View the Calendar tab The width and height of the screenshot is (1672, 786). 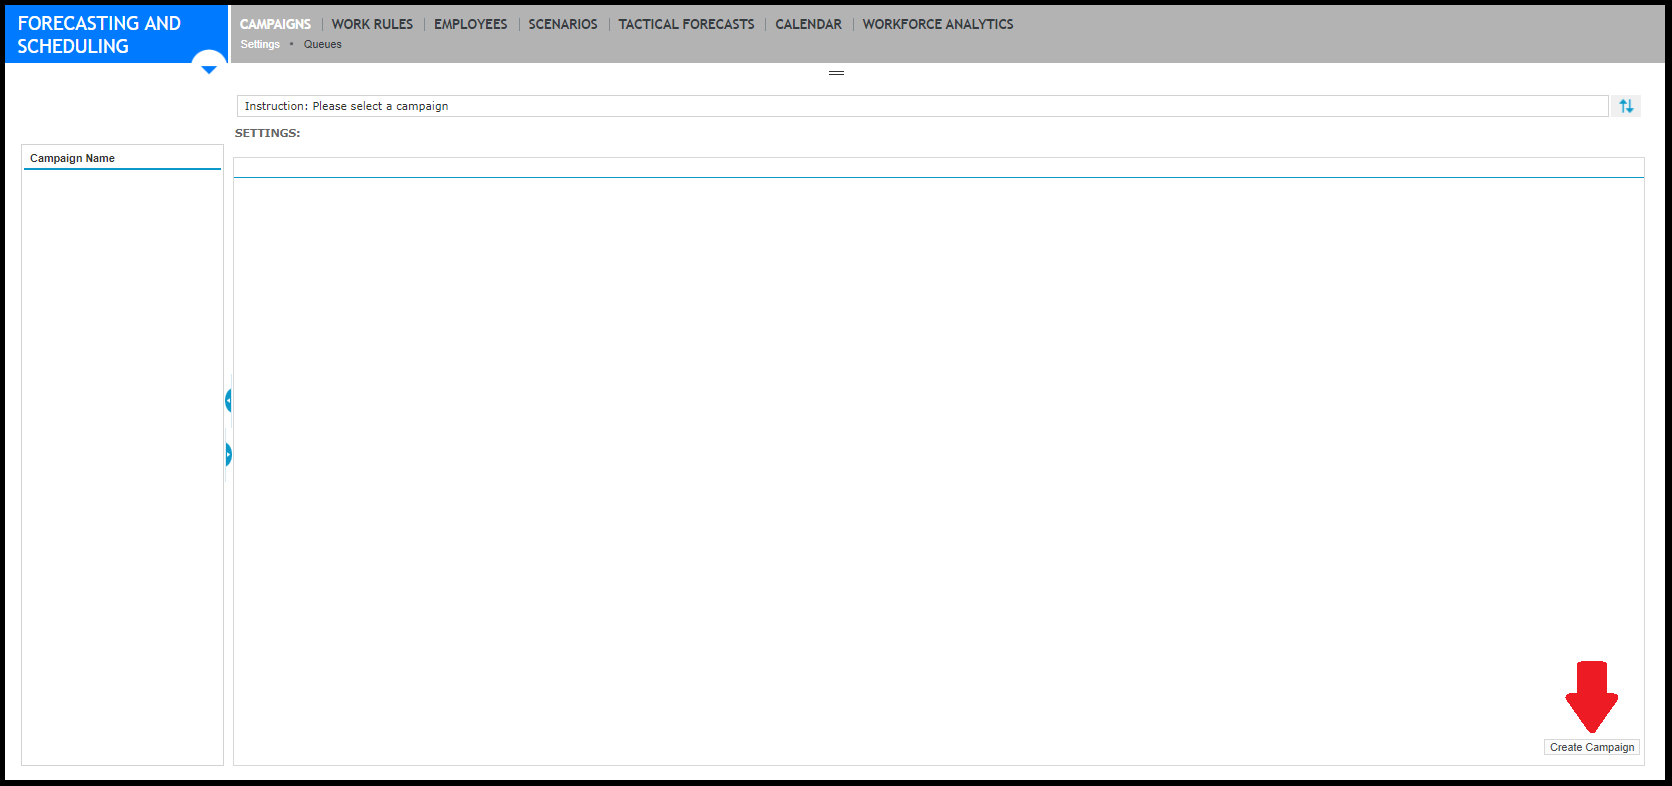click(808, 24)
